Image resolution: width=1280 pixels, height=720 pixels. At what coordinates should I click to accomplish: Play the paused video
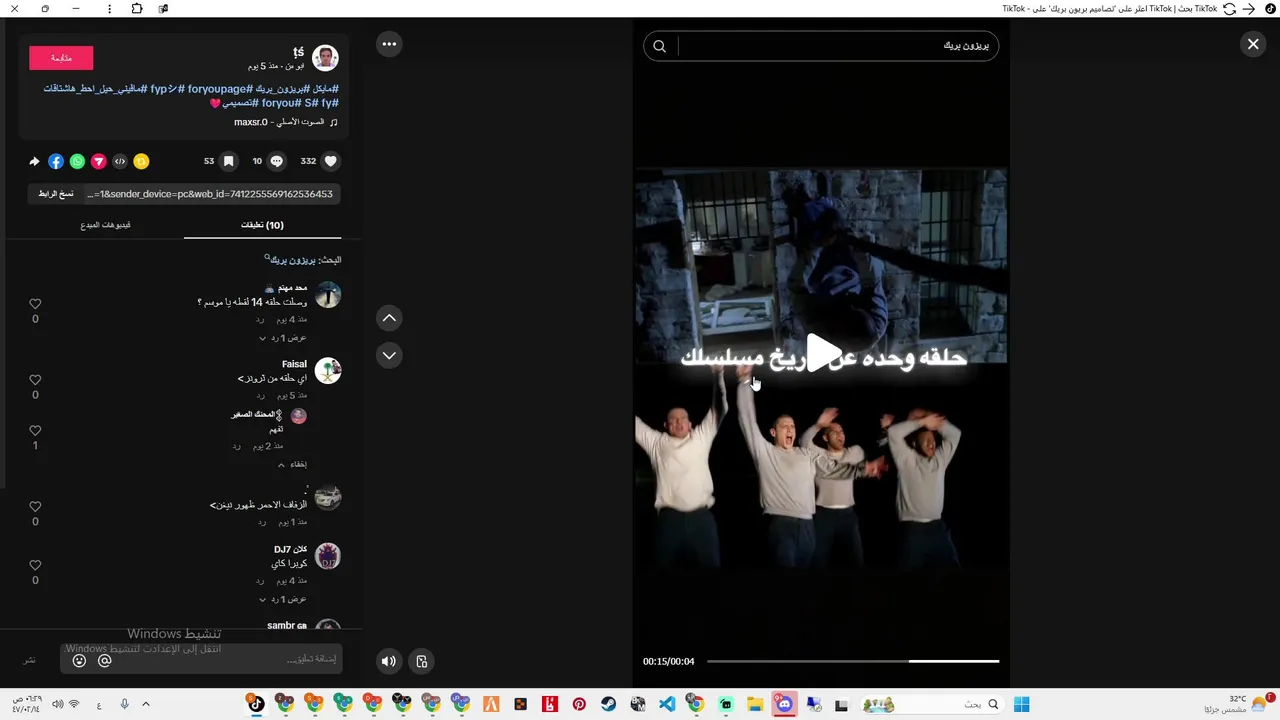[x=822, y=354]
